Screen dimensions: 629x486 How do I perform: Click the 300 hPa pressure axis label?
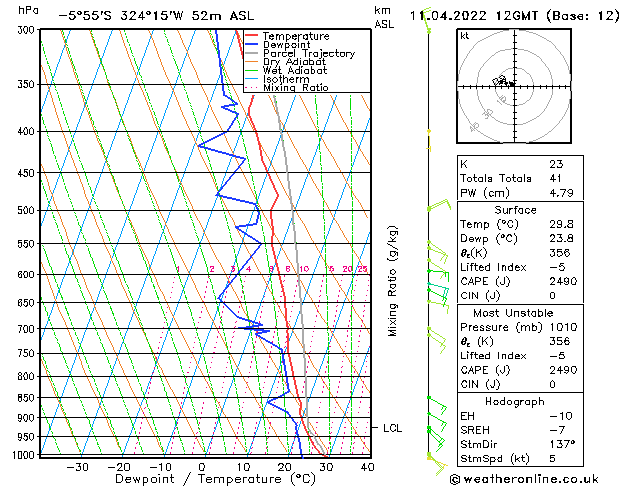[x=28, y=30]
